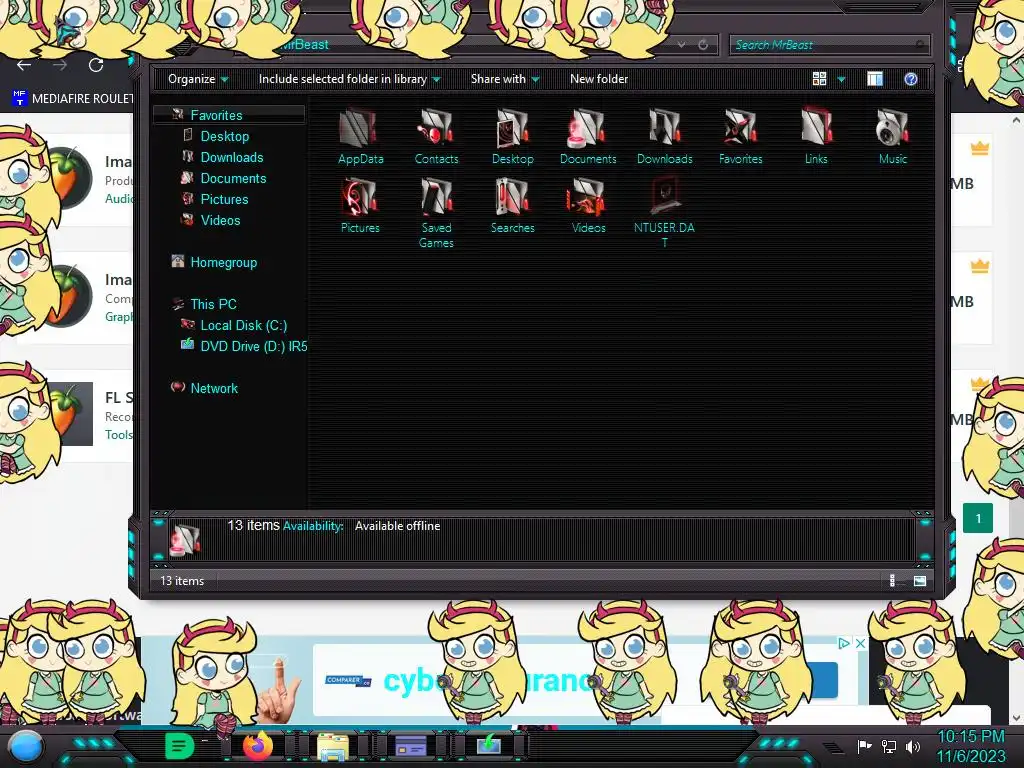Close the ad with the X button
Image resolution: width=1024 pixels, height=768 pixels.
pos(861,643)
